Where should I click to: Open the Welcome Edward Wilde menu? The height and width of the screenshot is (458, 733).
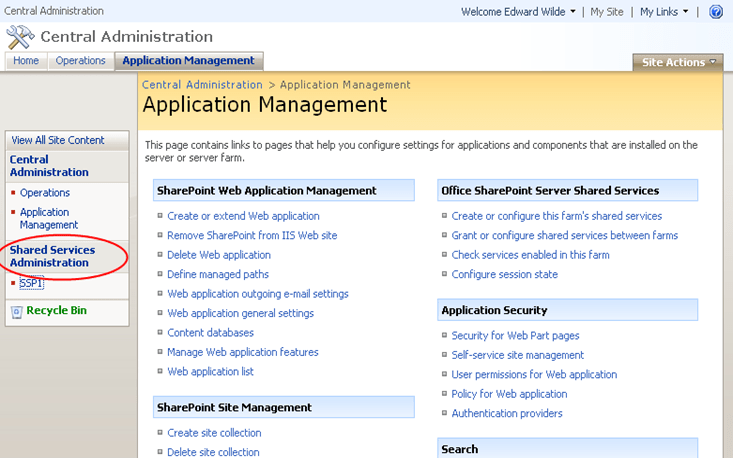click(x=518, y=12)
